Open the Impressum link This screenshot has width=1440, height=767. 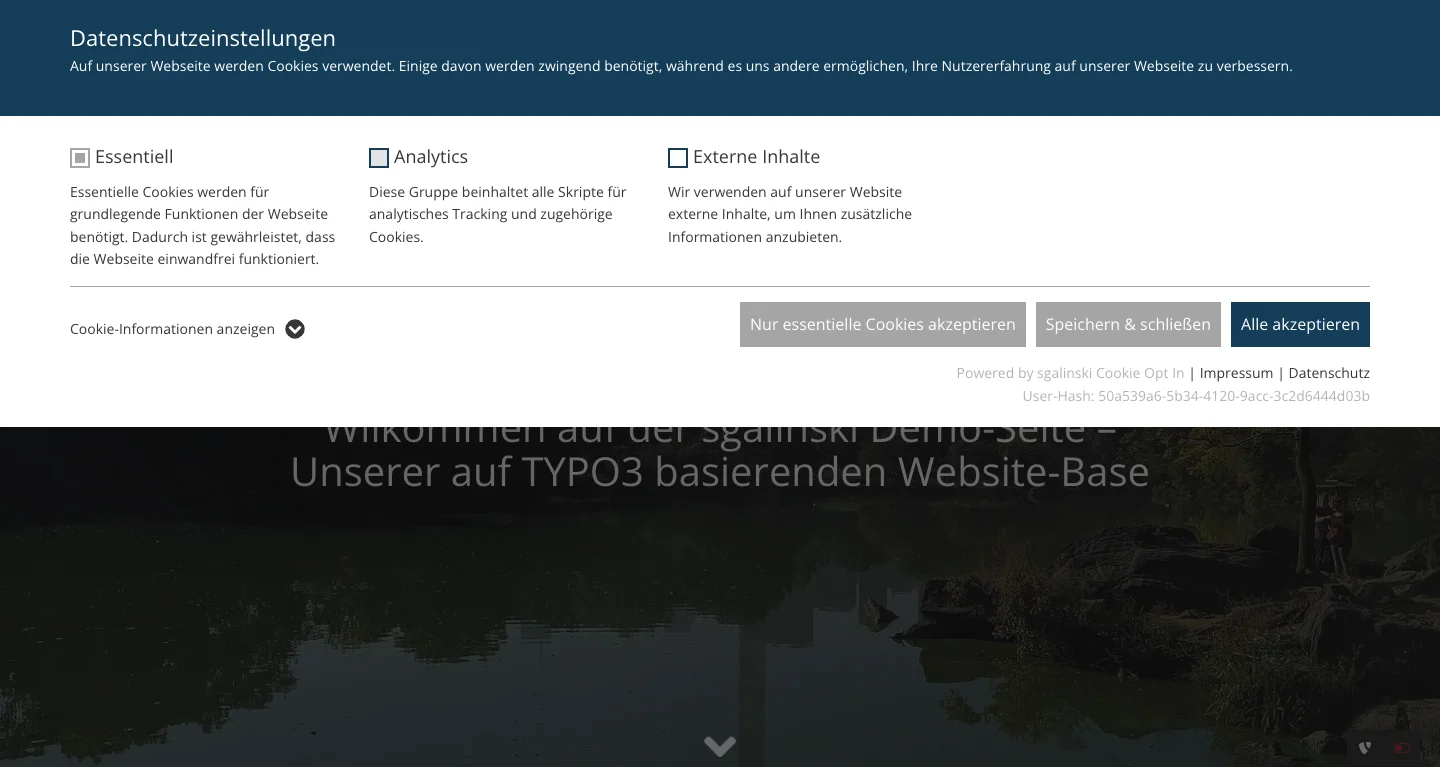tap(1236, 372)
